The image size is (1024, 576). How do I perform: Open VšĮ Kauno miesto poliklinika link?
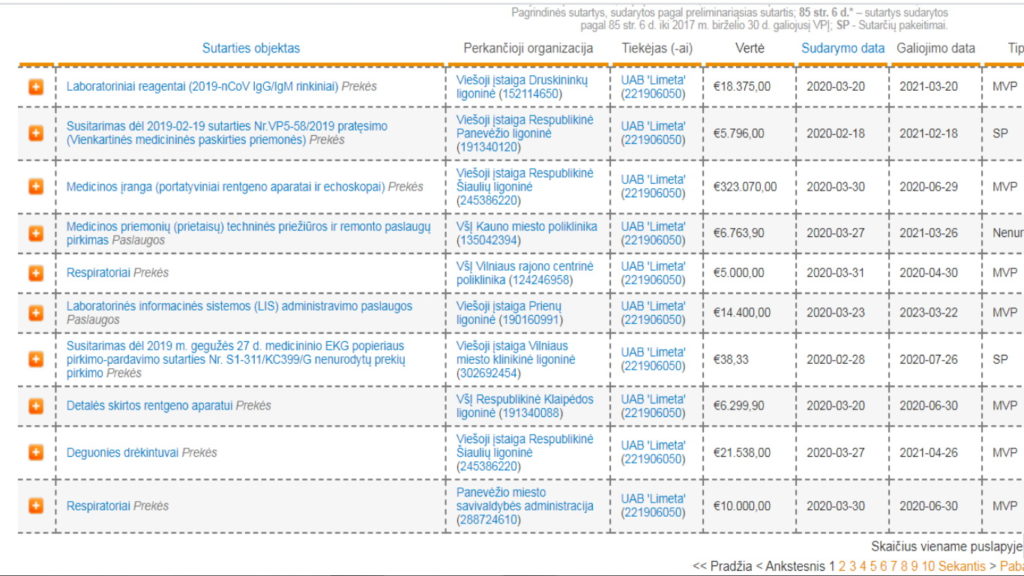(526, 227)
